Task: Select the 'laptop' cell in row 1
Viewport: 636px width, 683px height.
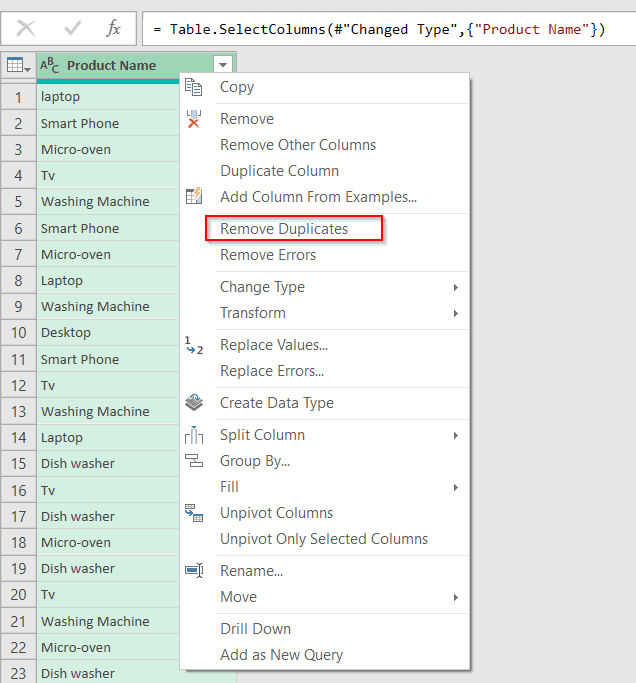Action: point(108,97)
